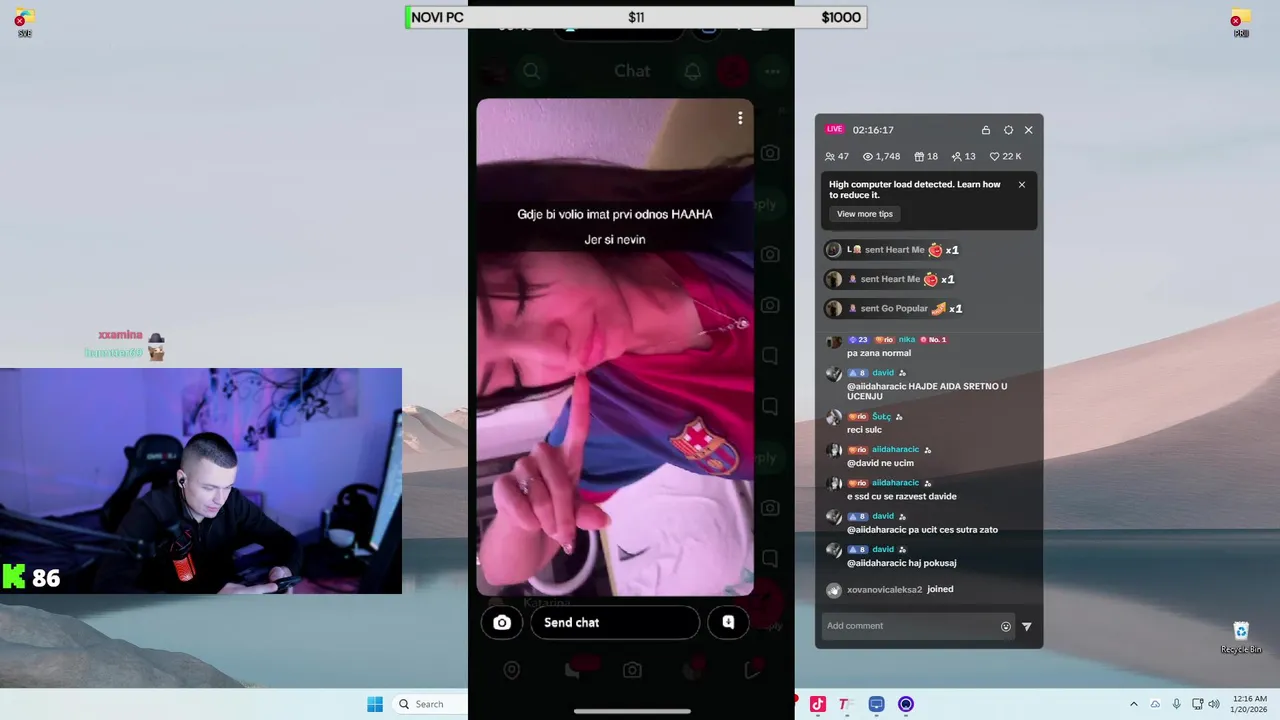Click the purple circle app icon in taskbar
The width and height of the screenshot is (1280, 720).
point(906,704)
